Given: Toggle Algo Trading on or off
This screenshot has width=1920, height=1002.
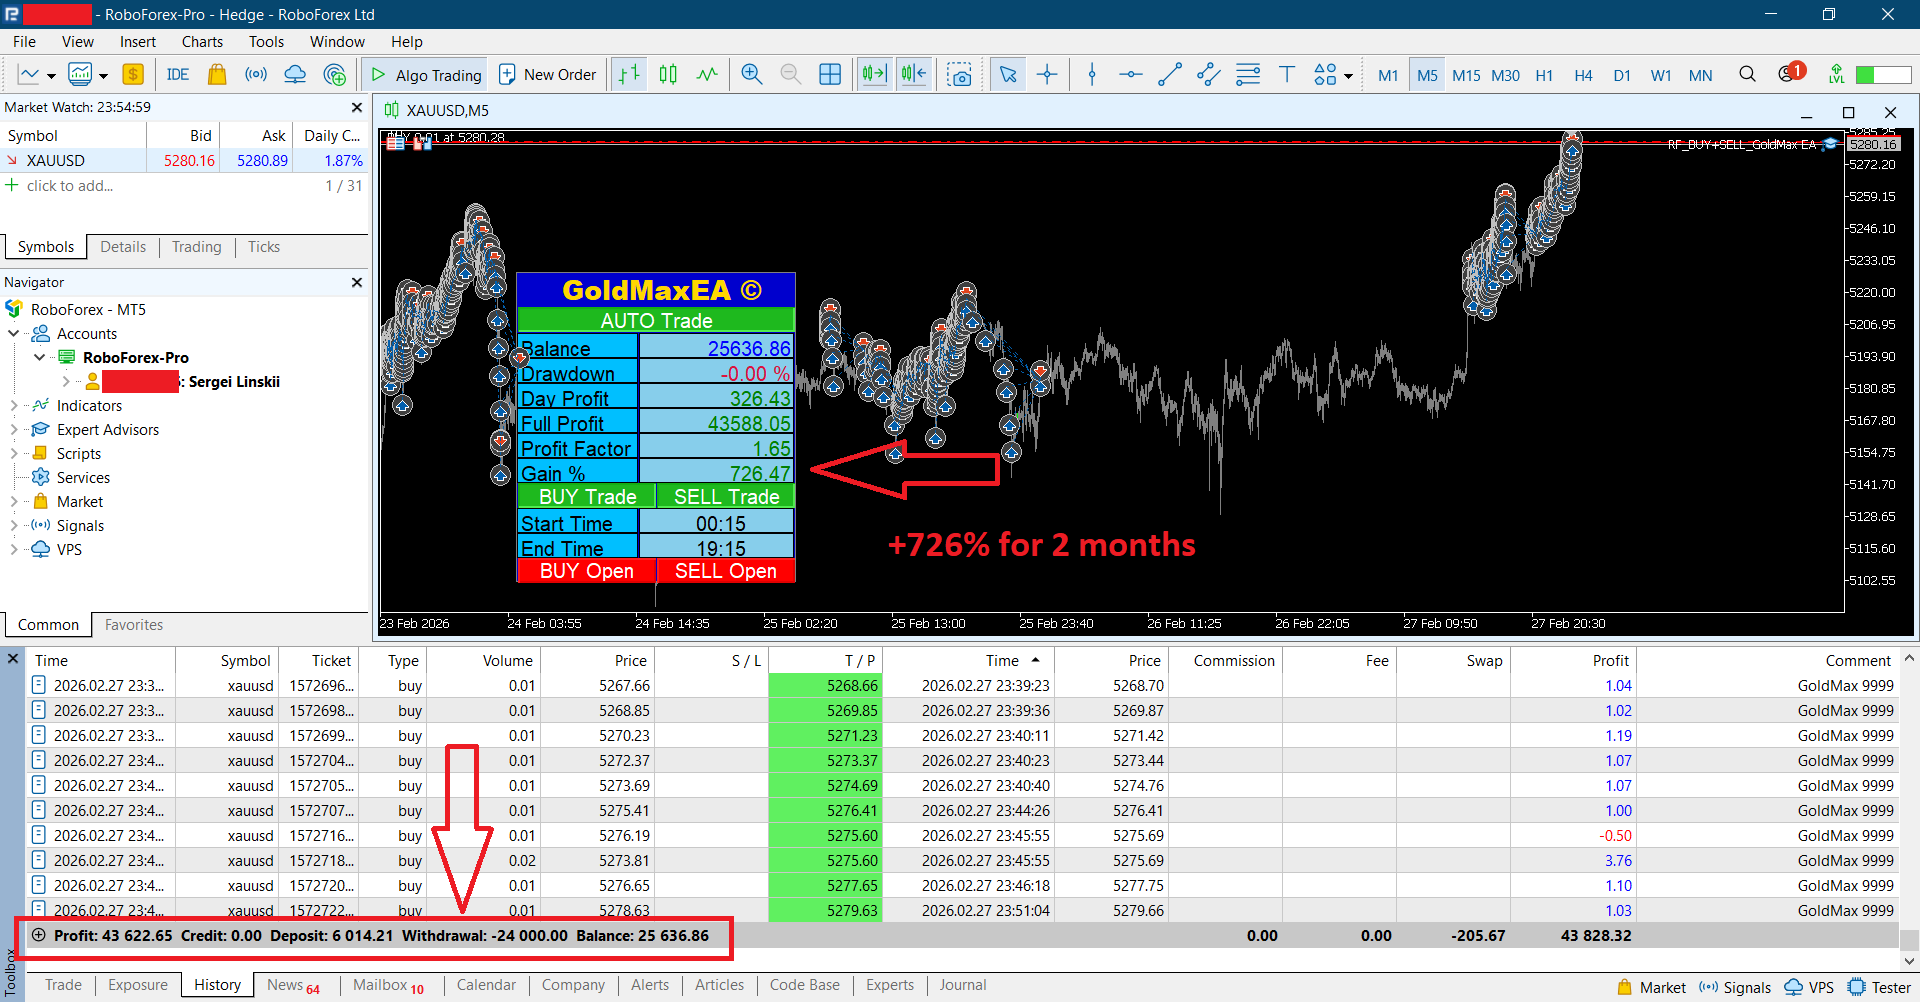Looking at the screenshot, I should (x=426, y=75).
